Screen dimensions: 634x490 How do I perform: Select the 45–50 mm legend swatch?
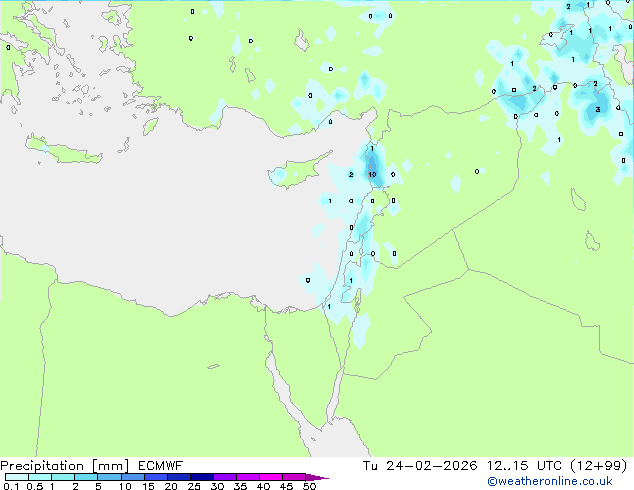(294, 477)
